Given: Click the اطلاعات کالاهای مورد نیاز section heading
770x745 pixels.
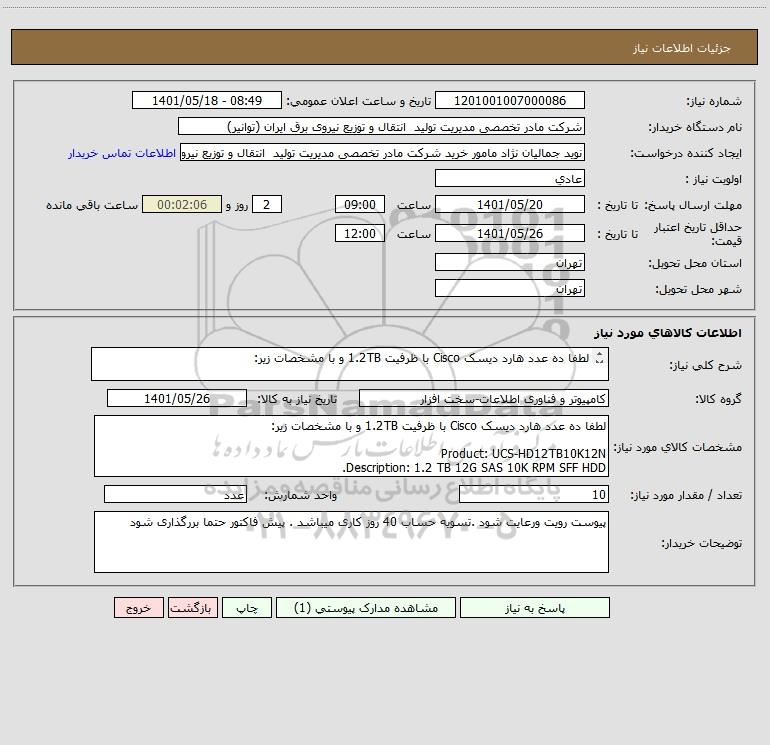Looking at the screenshot, I should click(x=668, y=333).
